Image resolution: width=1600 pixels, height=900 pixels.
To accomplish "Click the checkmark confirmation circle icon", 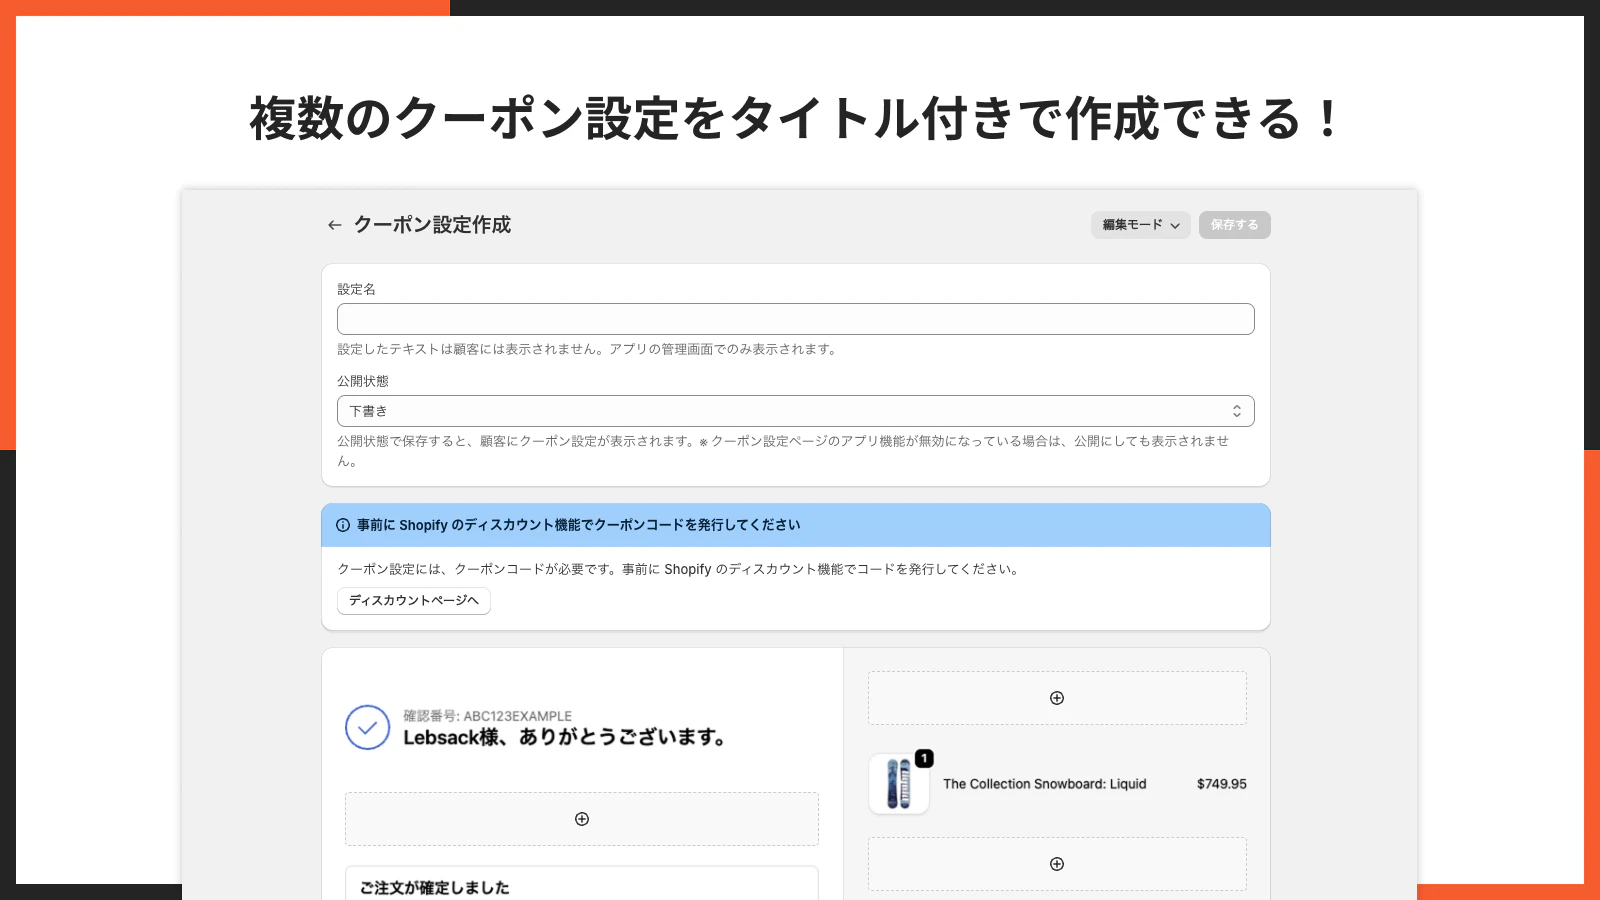I will 367,727.
